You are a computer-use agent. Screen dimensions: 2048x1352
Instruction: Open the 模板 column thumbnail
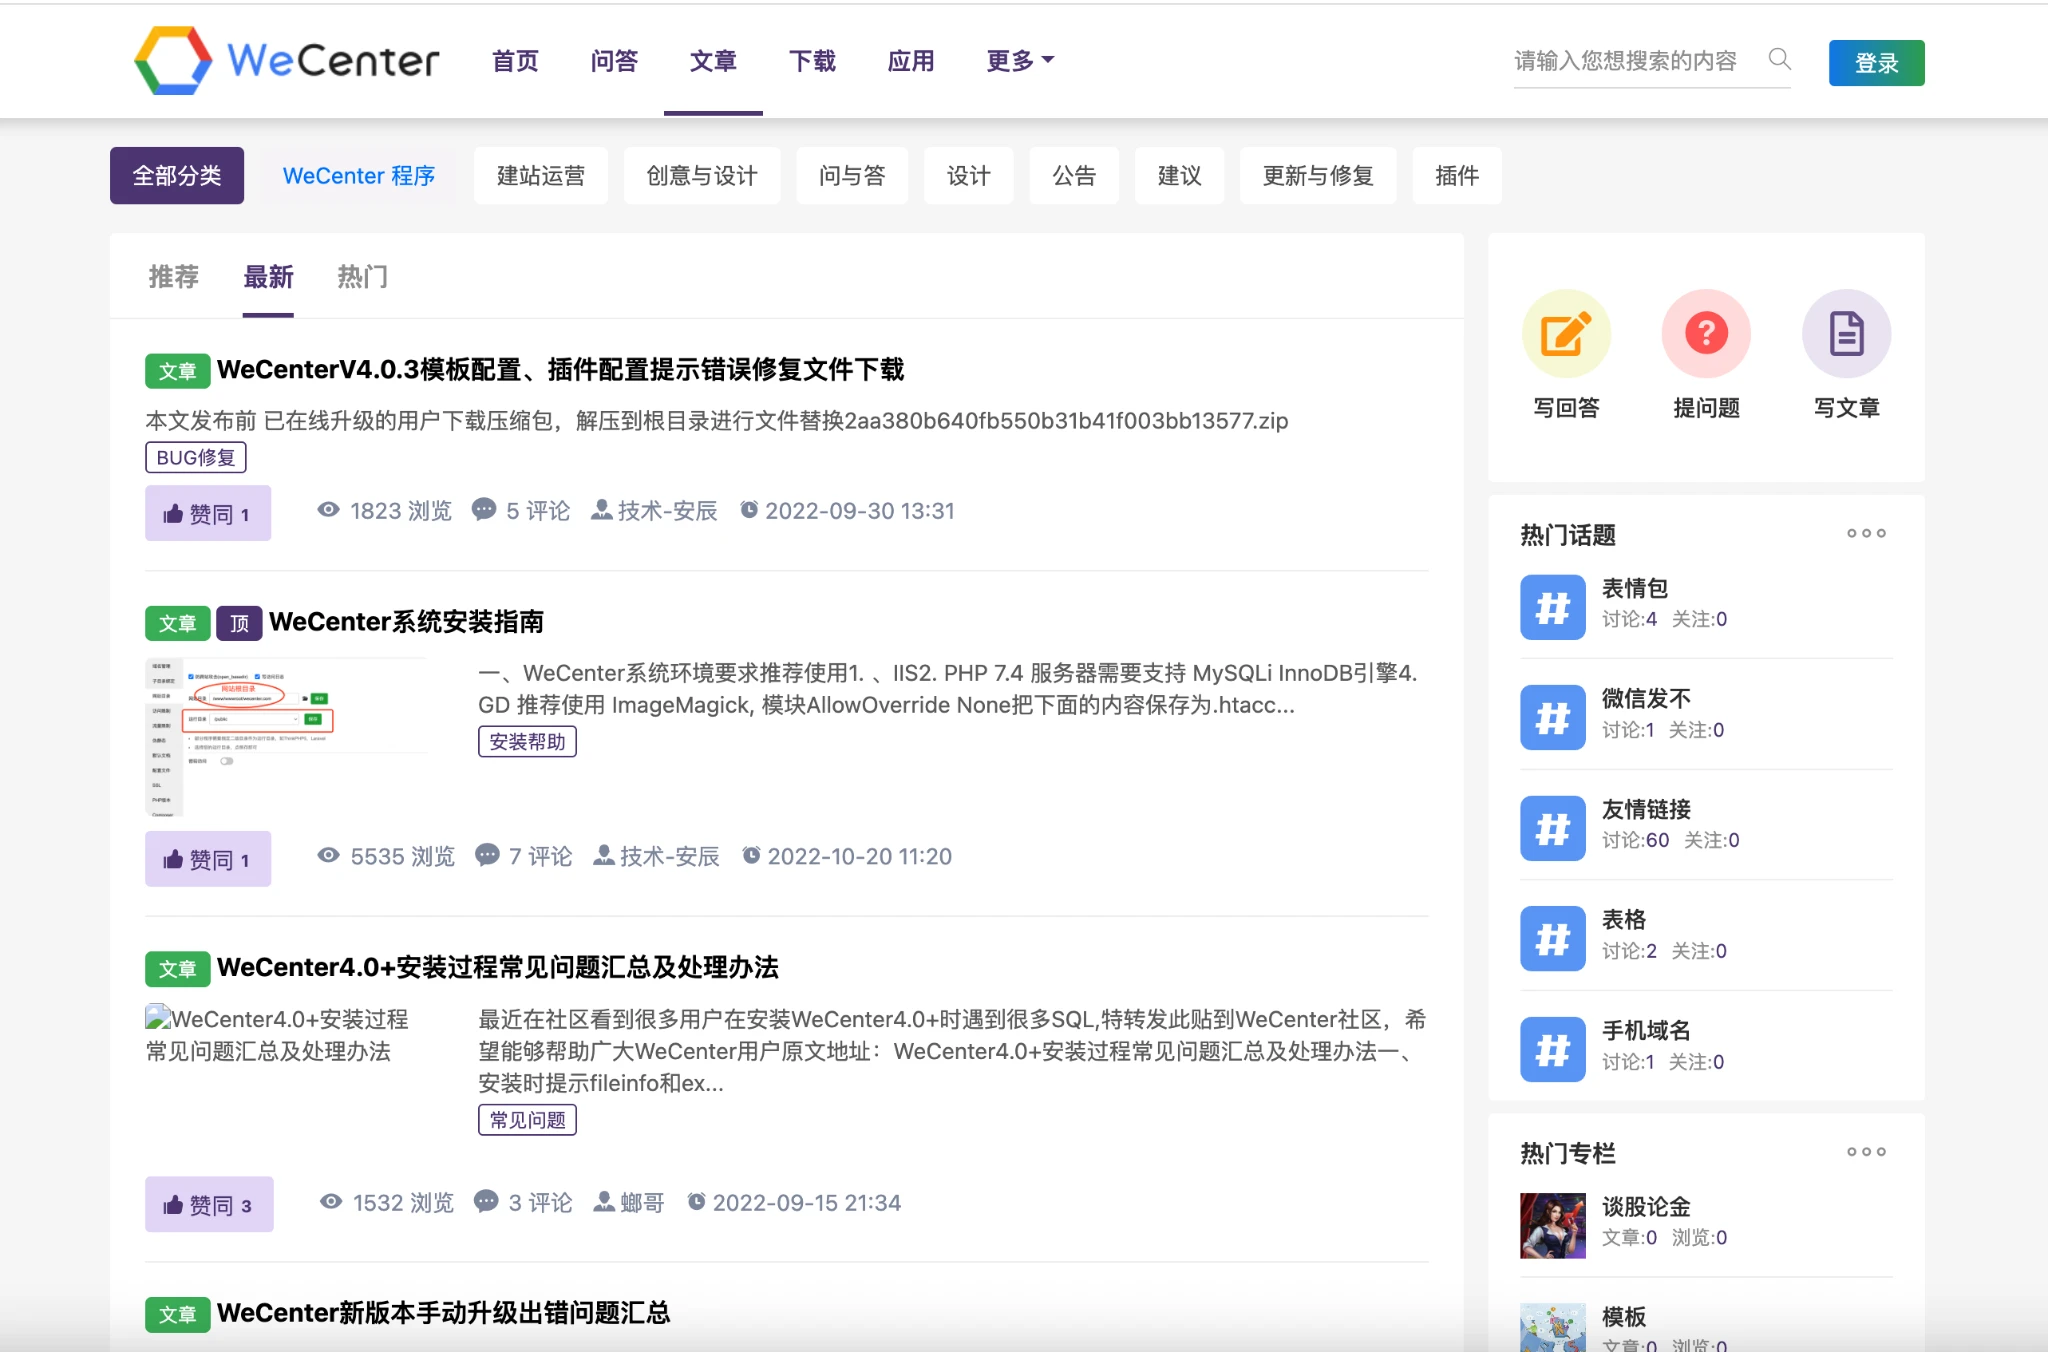1553,1328
